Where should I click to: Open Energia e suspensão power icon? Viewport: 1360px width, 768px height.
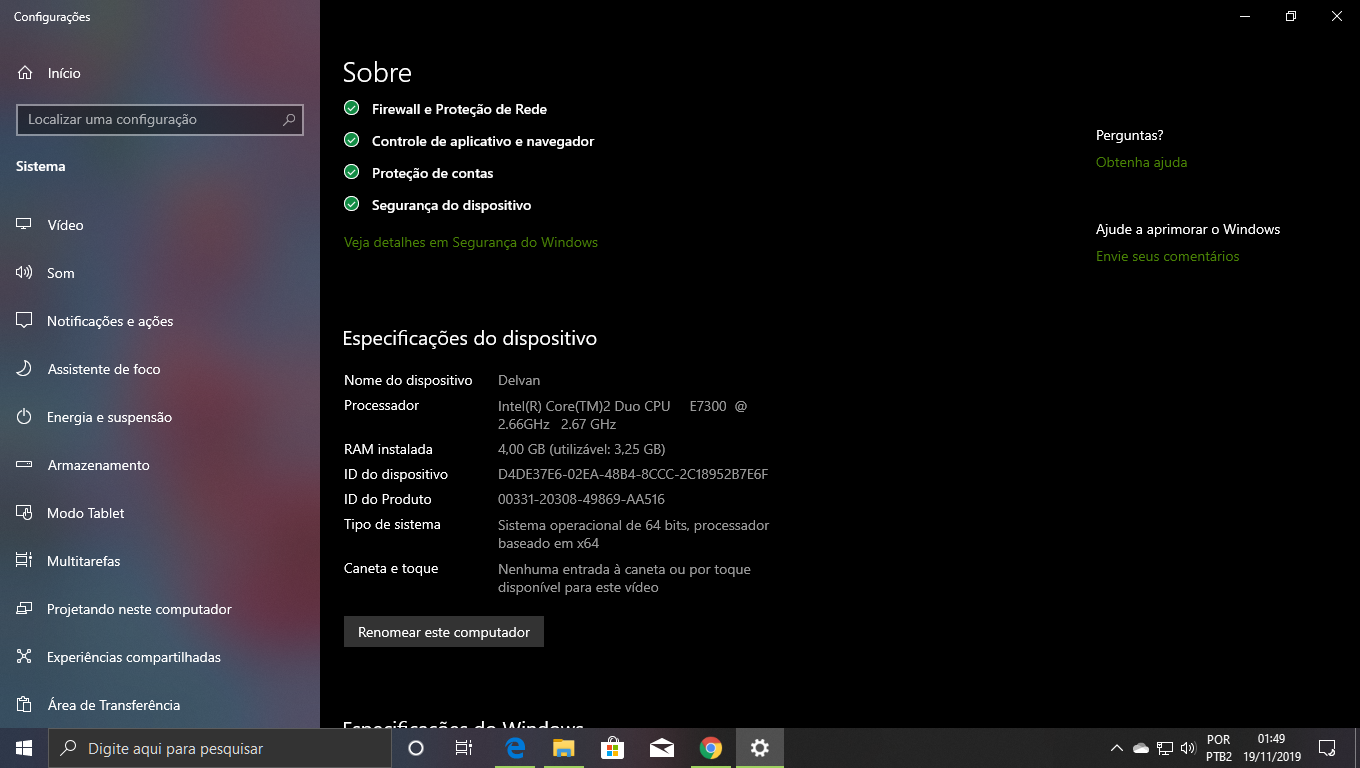(25, 417)
